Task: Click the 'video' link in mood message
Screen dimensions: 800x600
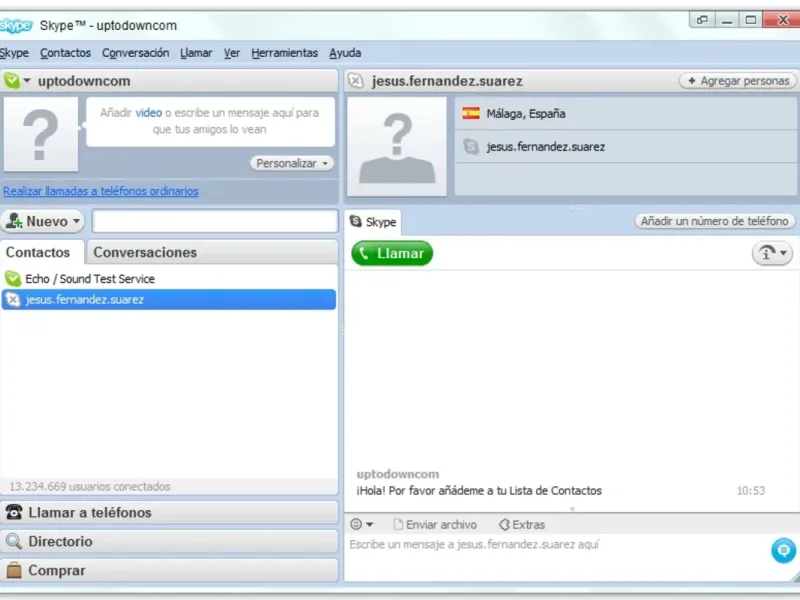Action: [148, 113]
